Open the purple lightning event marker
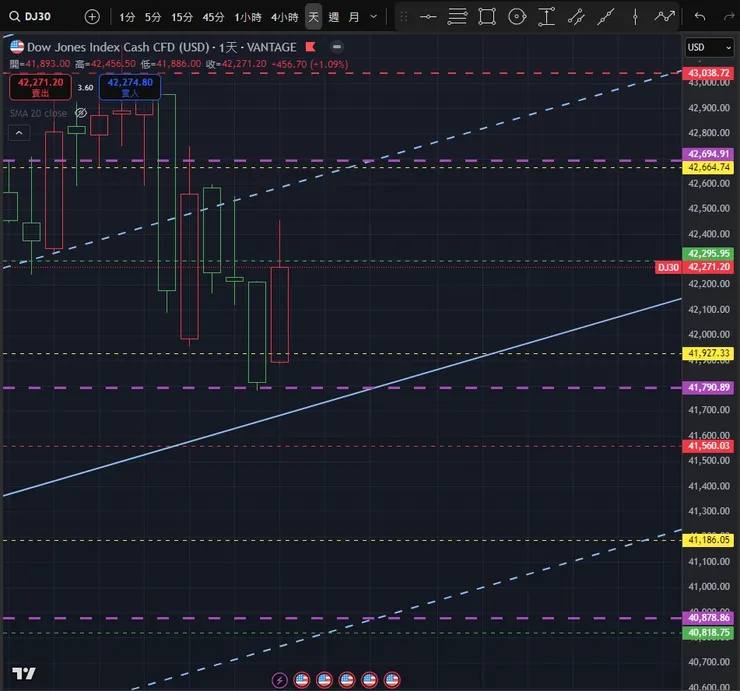The height and width of the screenshot is (691, 740). pos(279,680)
